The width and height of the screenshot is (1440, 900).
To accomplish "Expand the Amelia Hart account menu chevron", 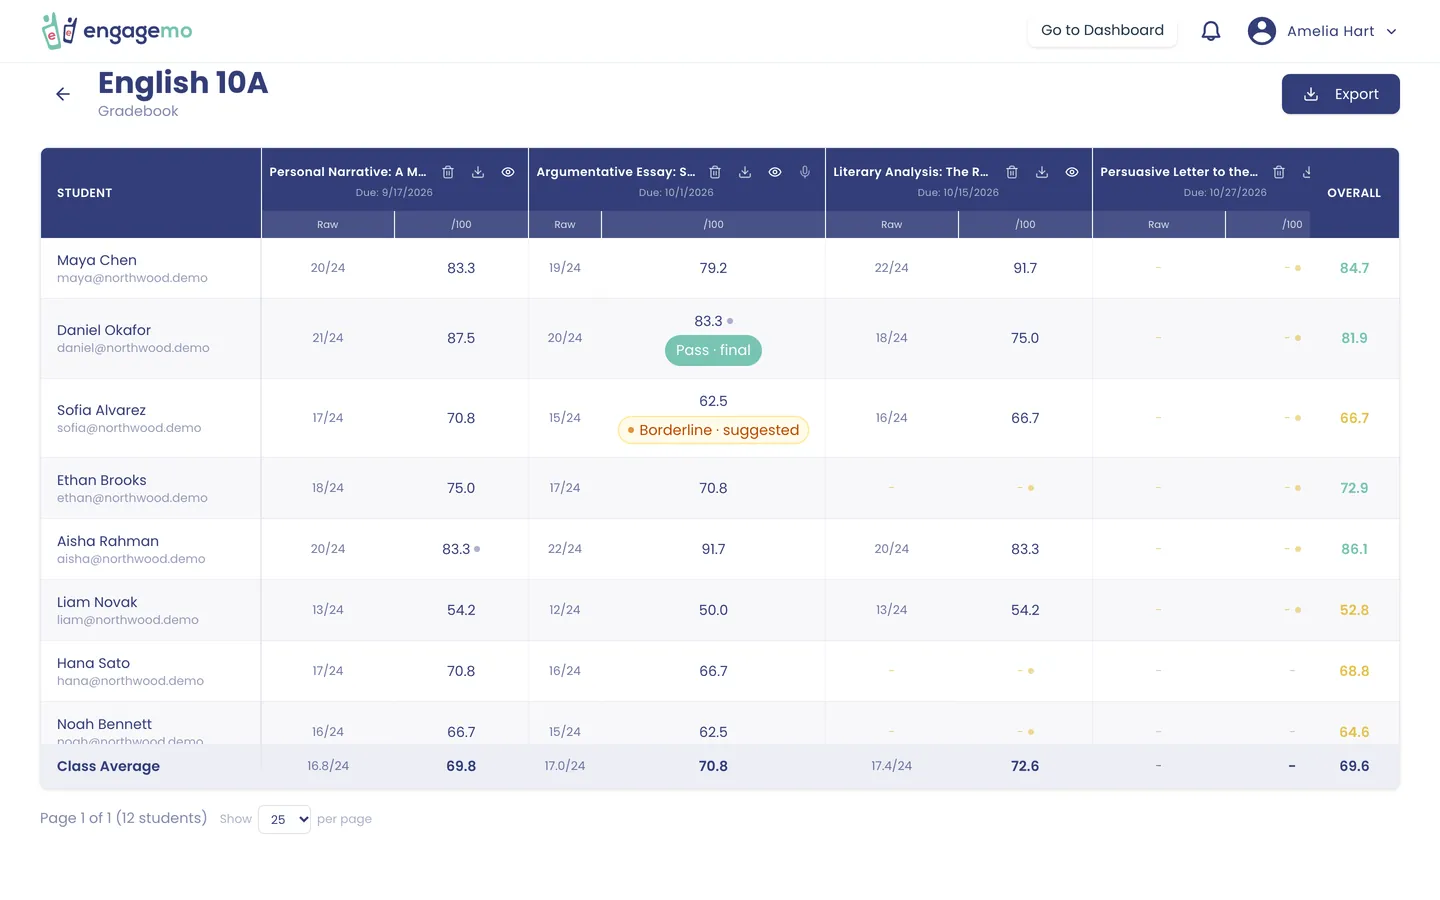I will [1391, 31].
